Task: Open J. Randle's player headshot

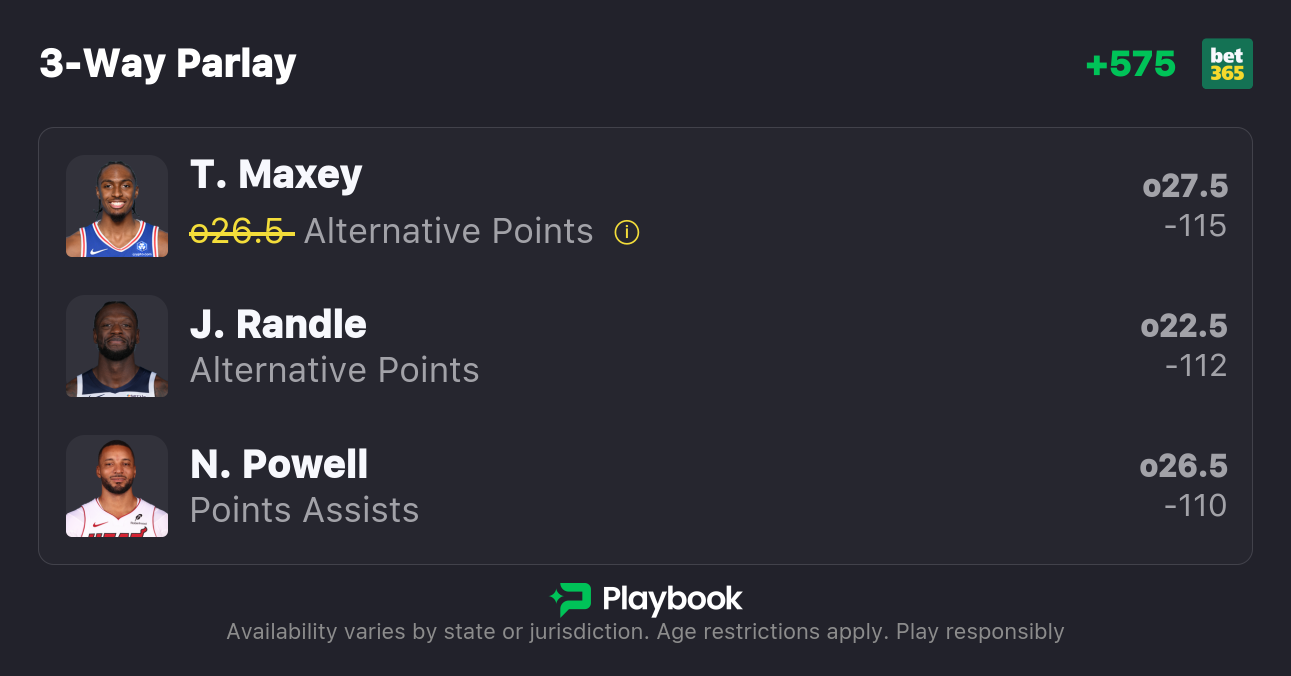Action: [x=117, y=346]
